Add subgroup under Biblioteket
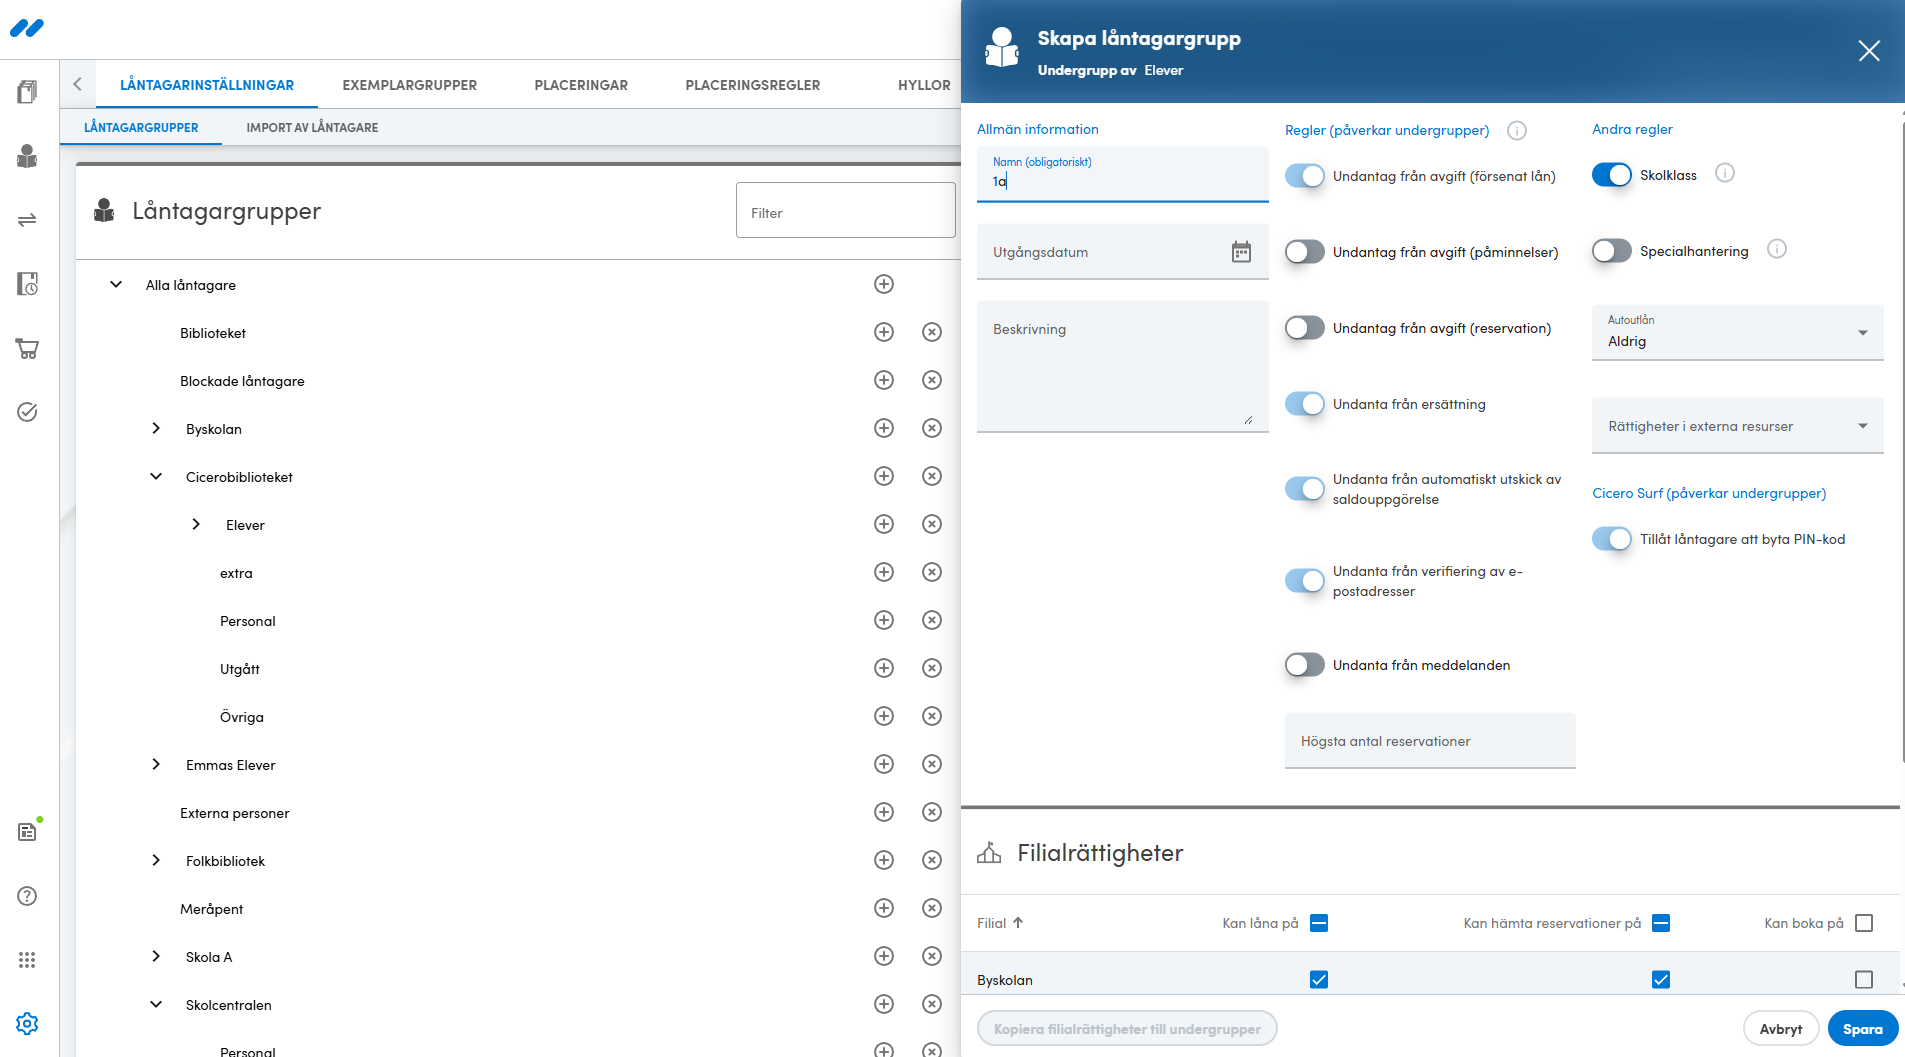This screenshot has height=1057, width=1905. click(884, 332)
